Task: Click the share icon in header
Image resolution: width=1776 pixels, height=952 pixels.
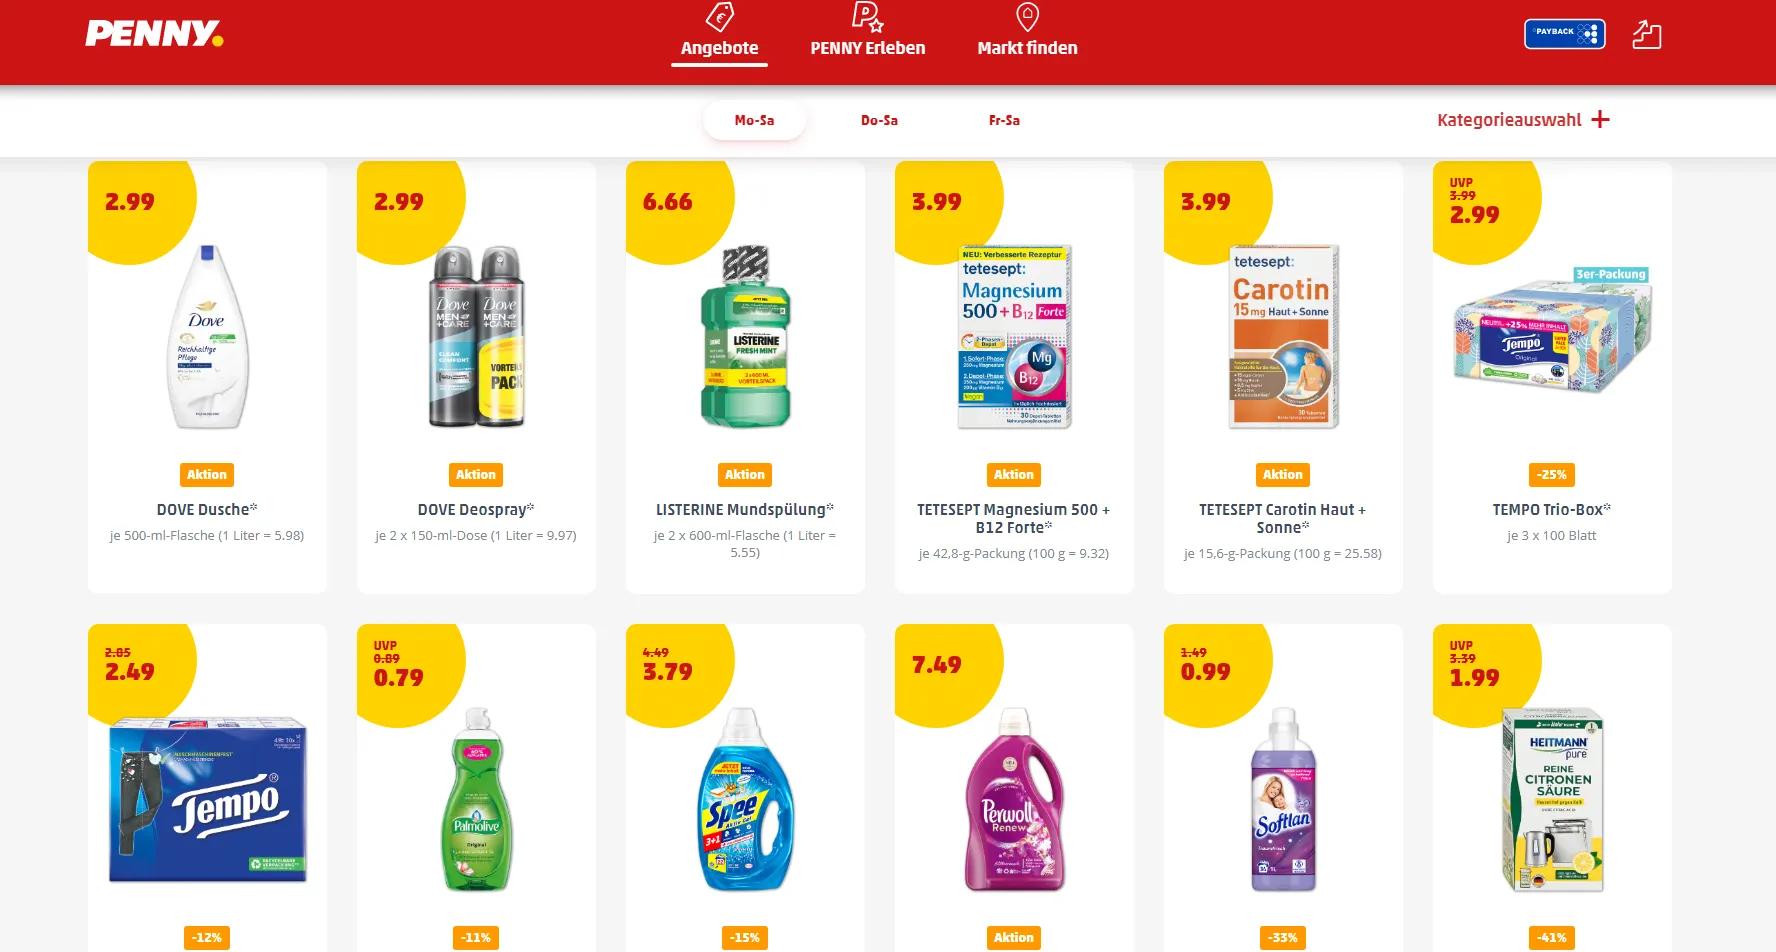Action: (1646, 34)
